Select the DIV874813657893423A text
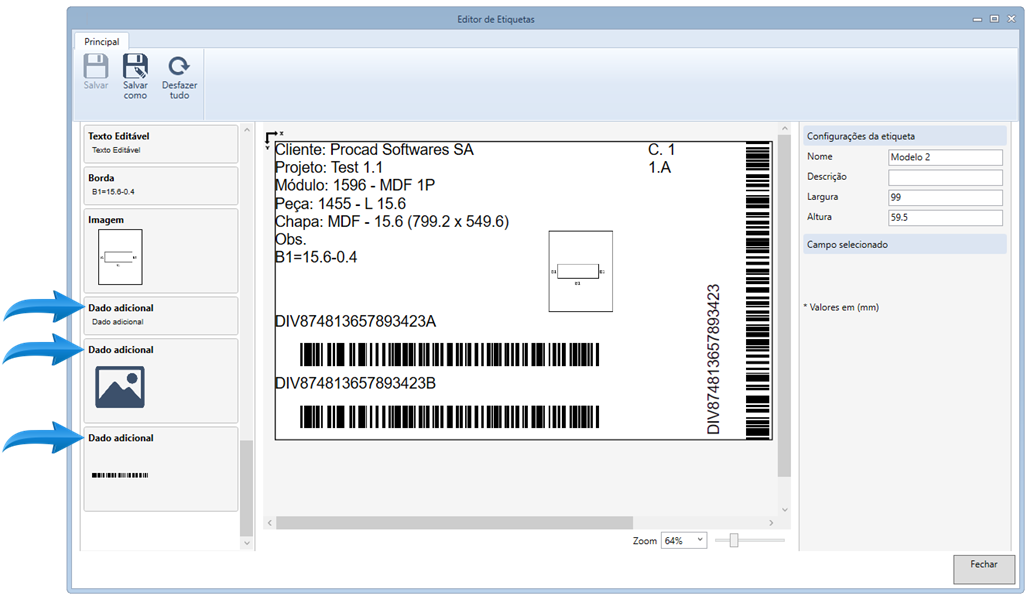Screen dimensions: 1029x597 coord(356,321)
